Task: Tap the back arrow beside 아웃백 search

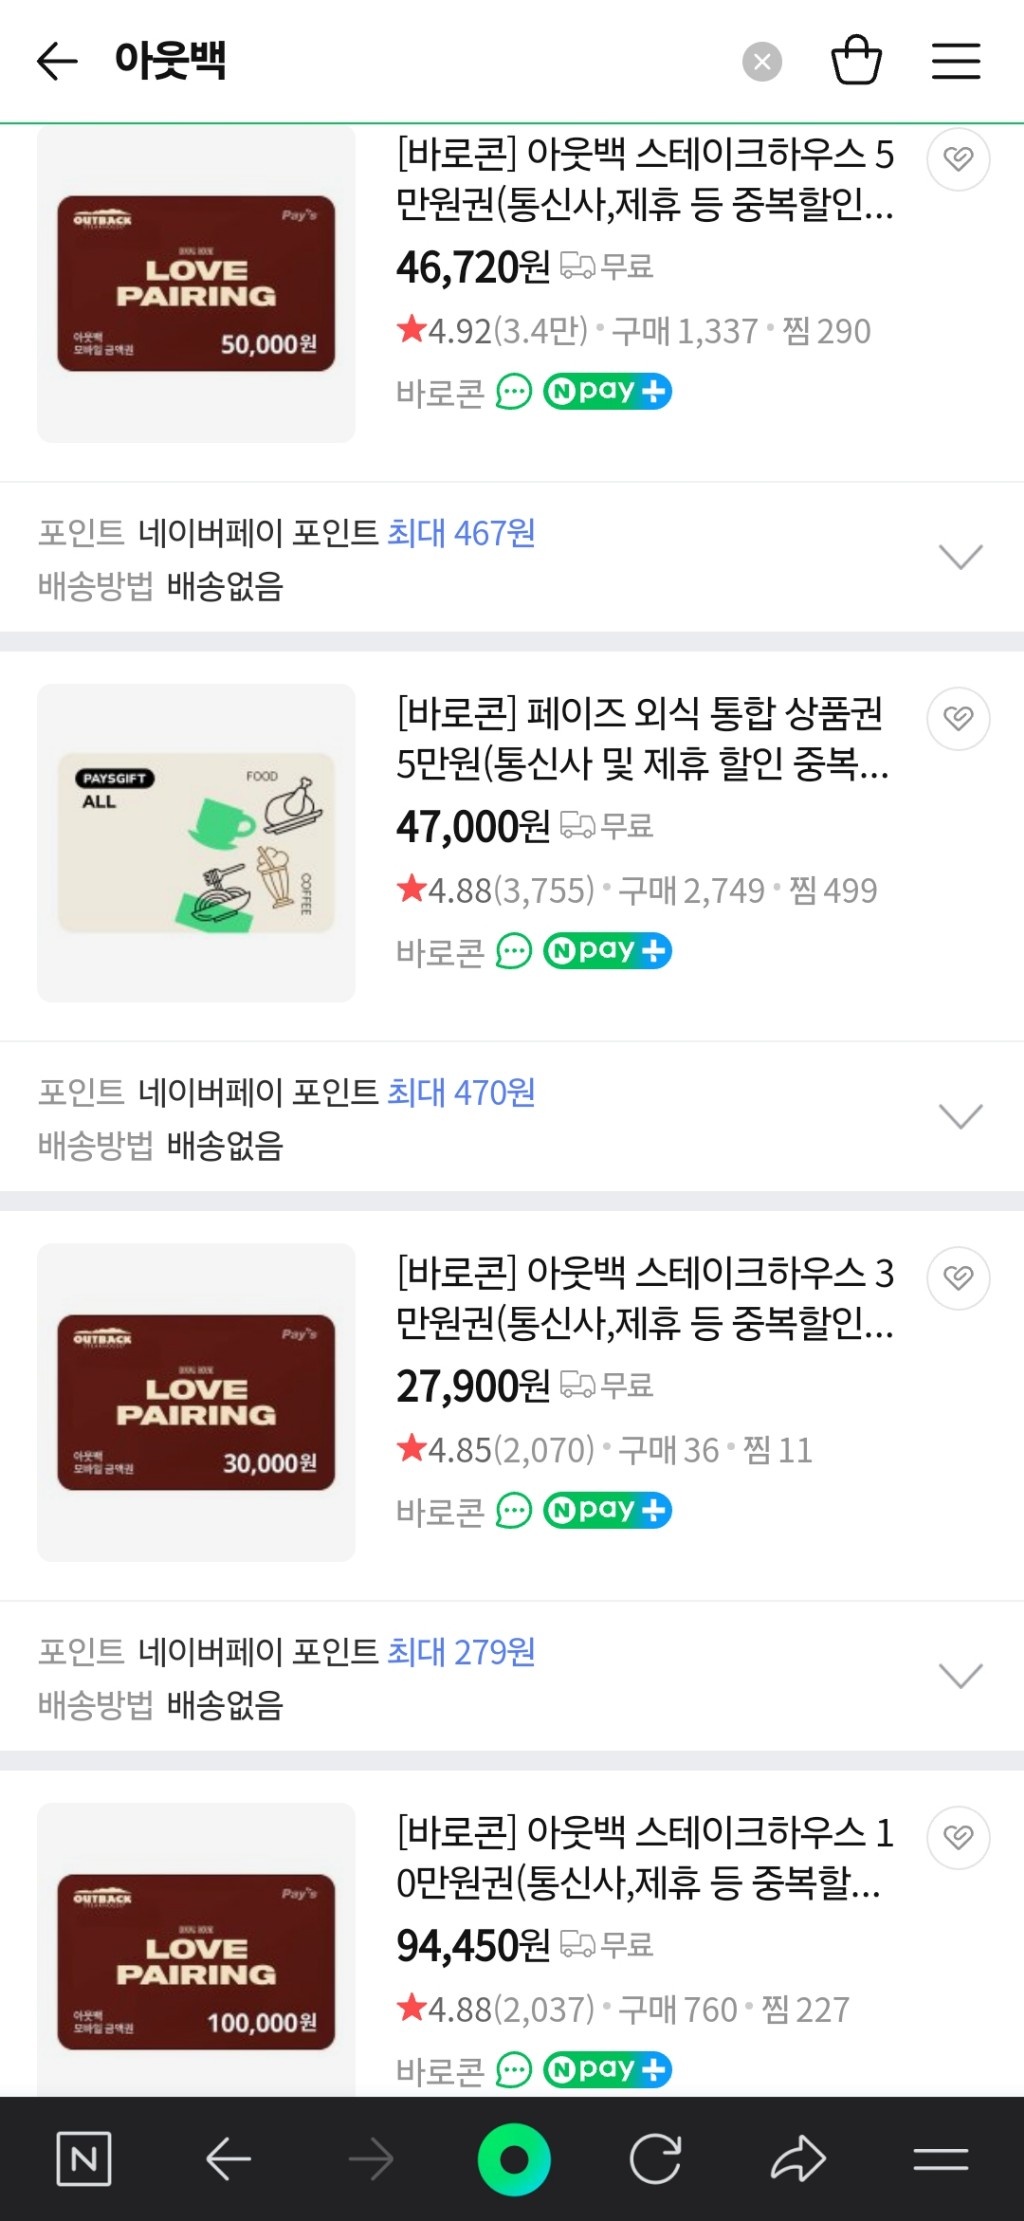Action: [57, 62]
